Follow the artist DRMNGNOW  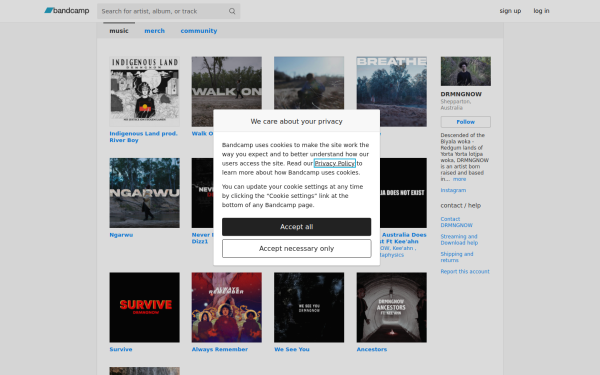pyautogui.click(x=465, y=122)
